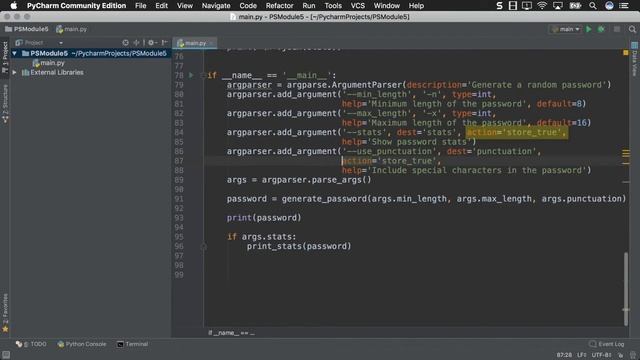Open the Edit menu

coord(161,6)
